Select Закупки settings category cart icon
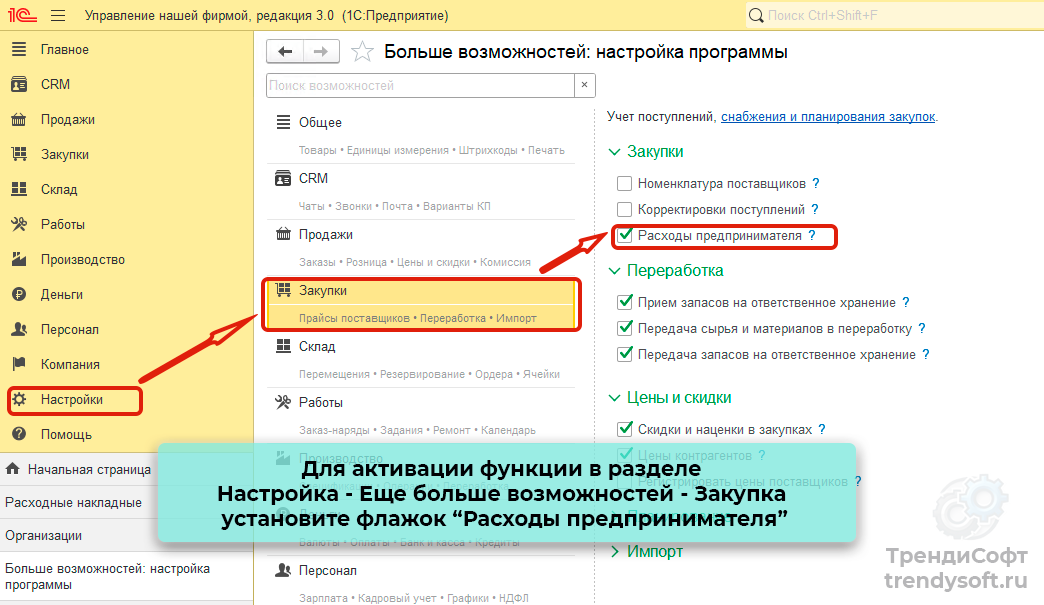 pyautogui.click(x=284, y=289)
